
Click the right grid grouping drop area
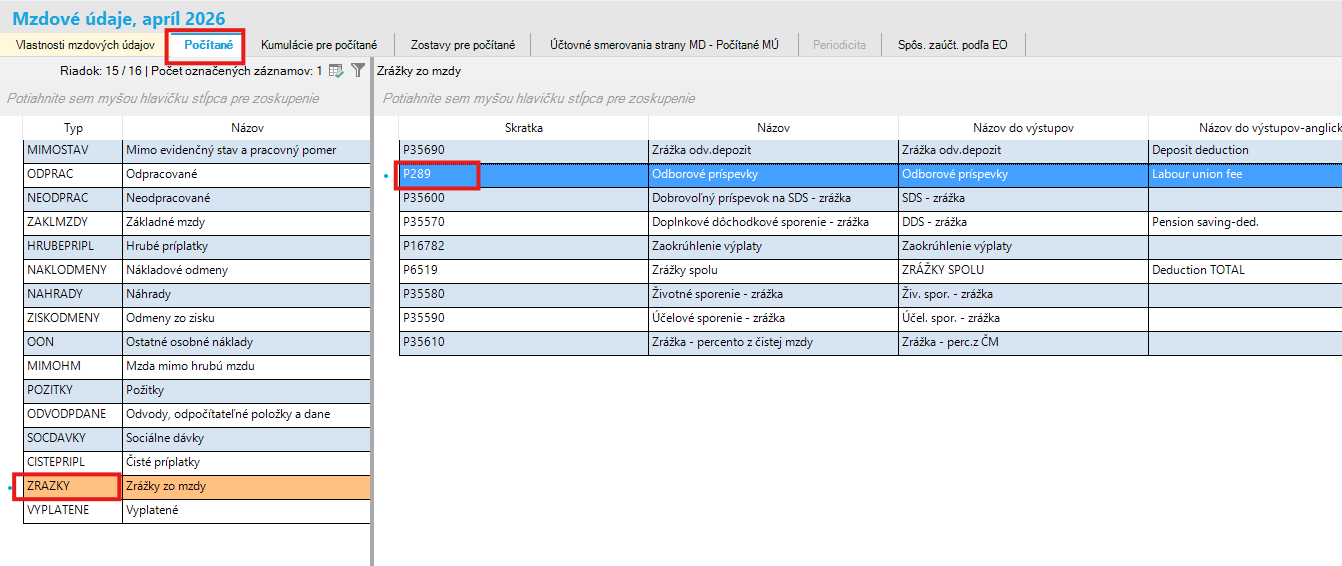859,99
